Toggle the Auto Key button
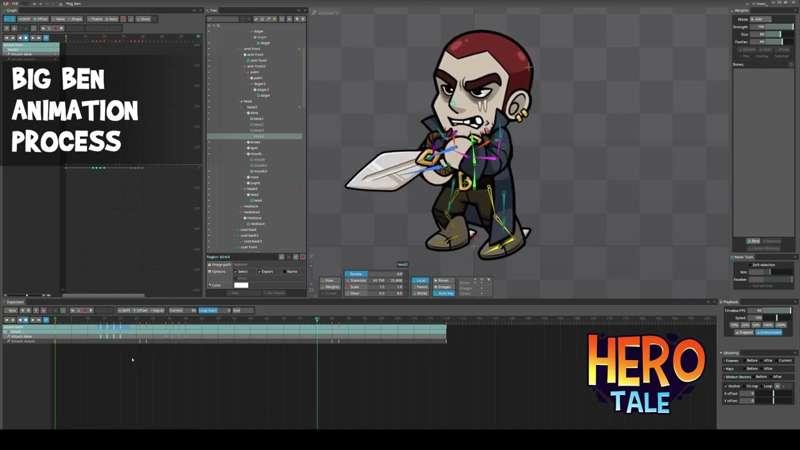Viewport: 800px width, 450px height. [443, 293]
